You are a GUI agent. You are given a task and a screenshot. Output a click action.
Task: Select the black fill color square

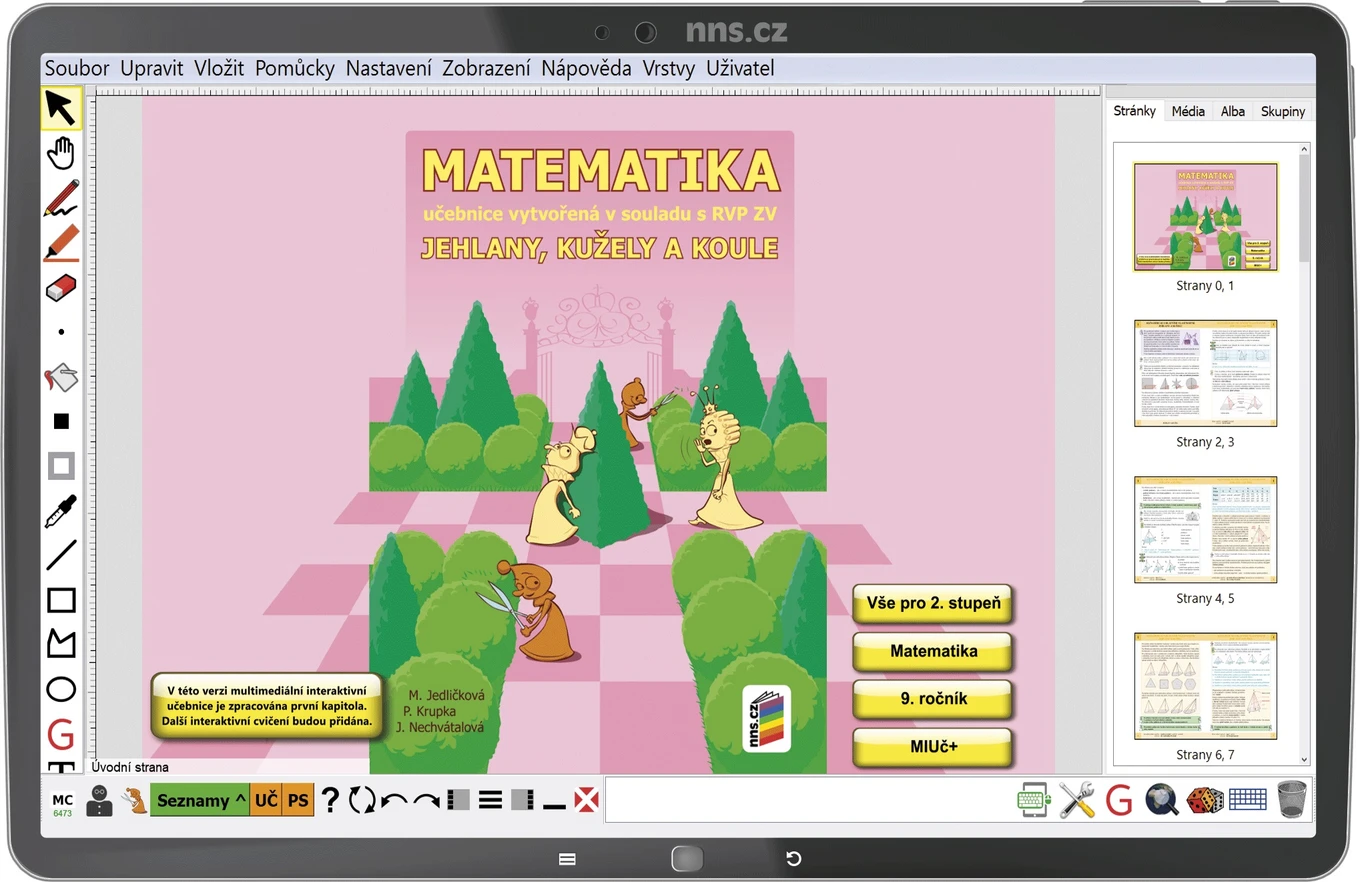click(61, 422)
